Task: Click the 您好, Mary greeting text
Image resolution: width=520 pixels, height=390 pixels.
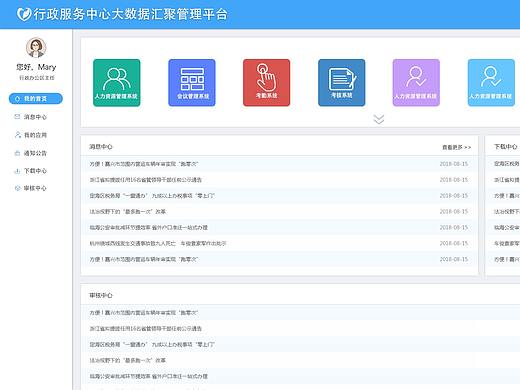Action: click(36, 67)
